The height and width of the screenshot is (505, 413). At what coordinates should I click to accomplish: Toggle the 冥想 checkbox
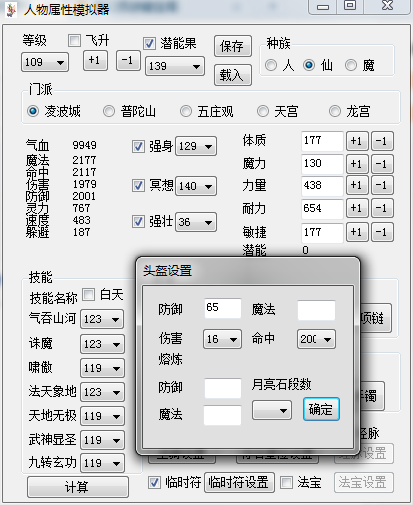pyautogui.click(x=138, y=185)
